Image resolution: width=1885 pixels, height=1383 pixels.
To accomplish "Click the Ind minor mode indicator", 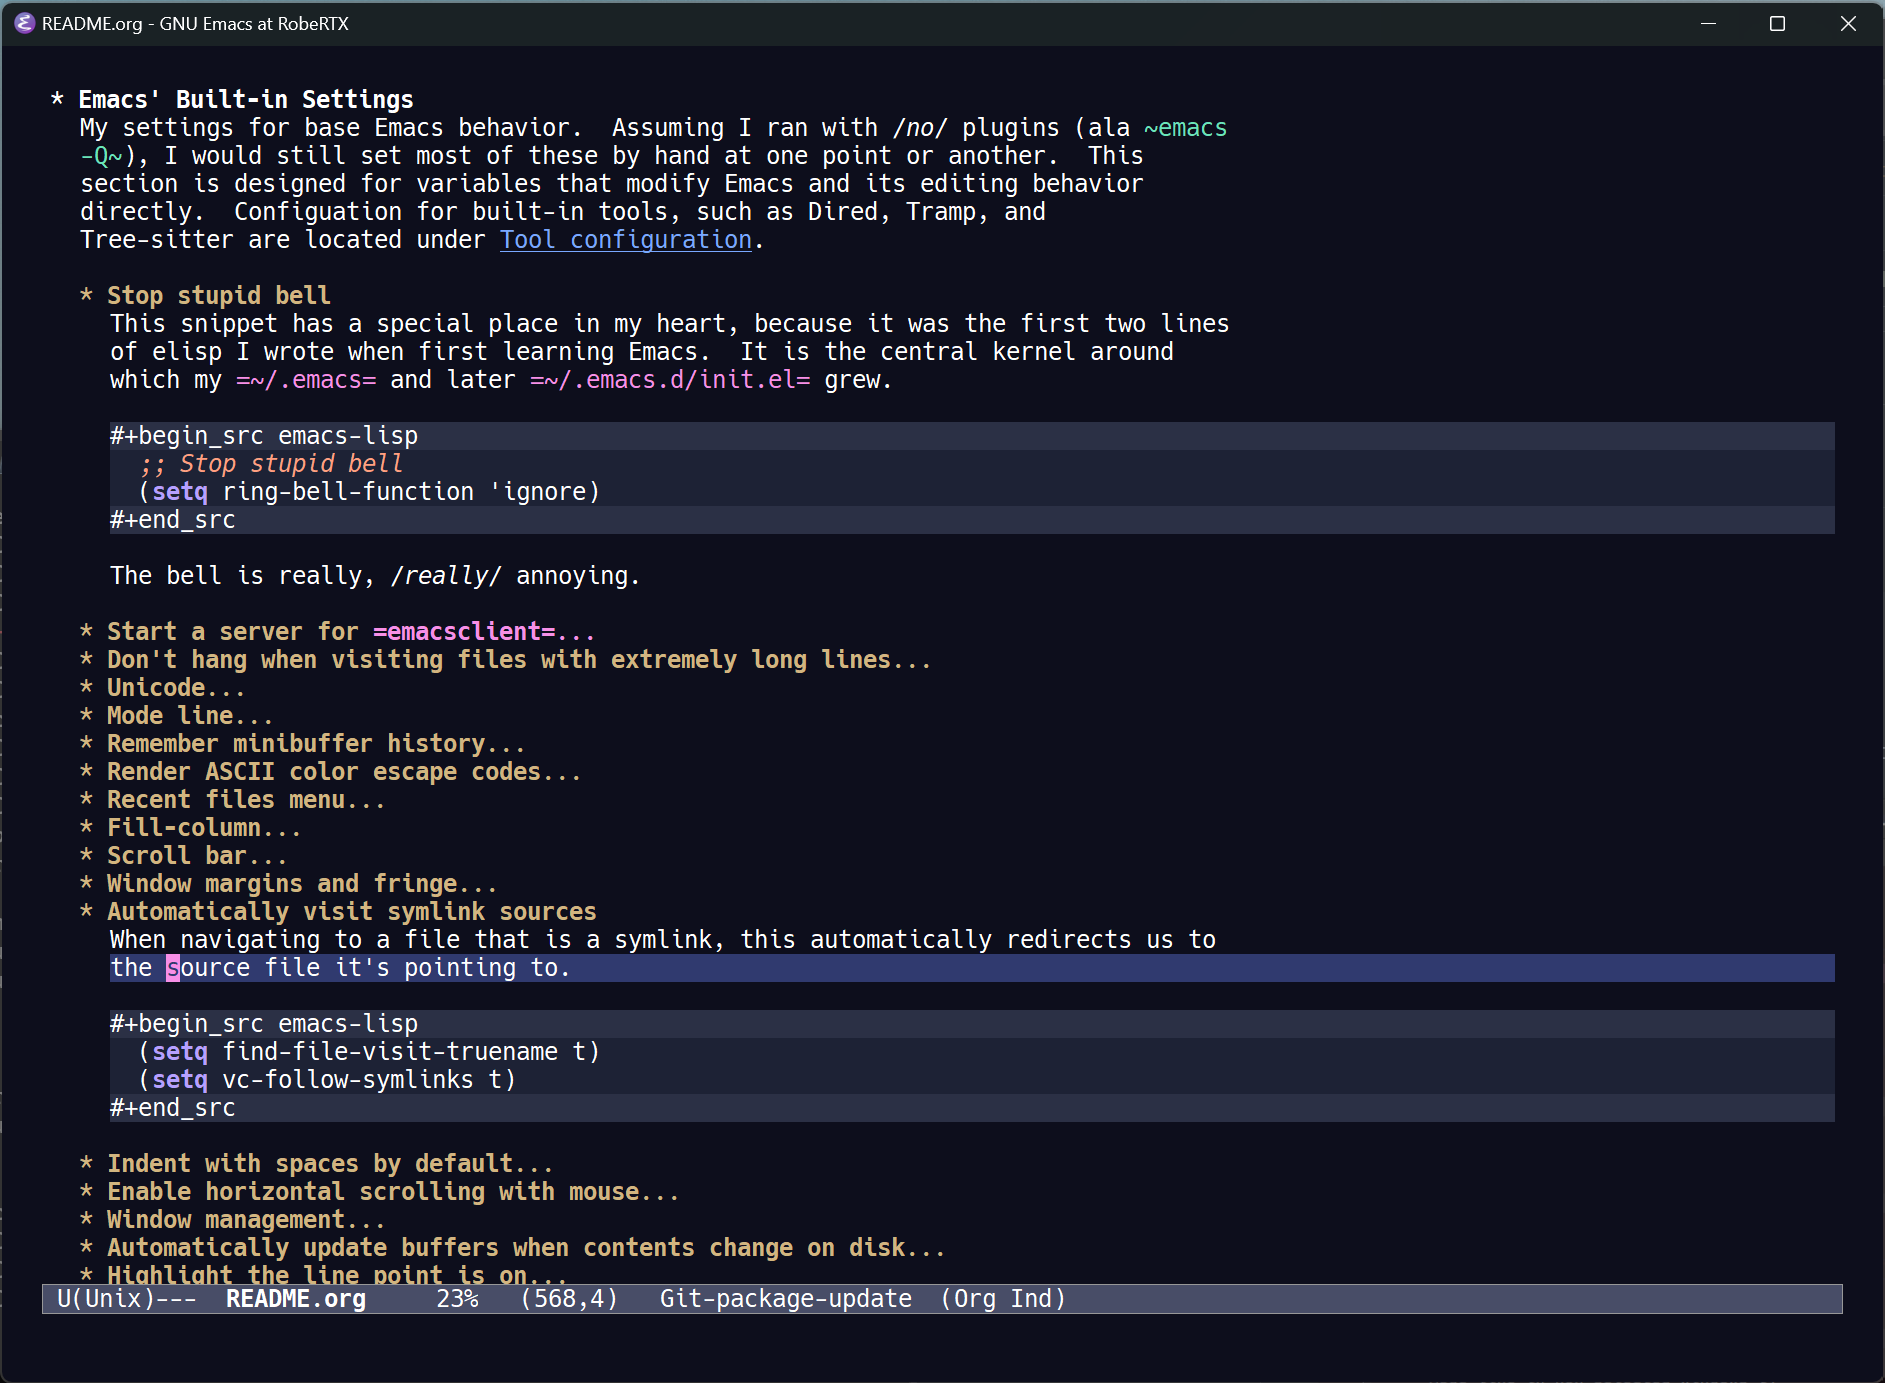I will (1032, 1299).
